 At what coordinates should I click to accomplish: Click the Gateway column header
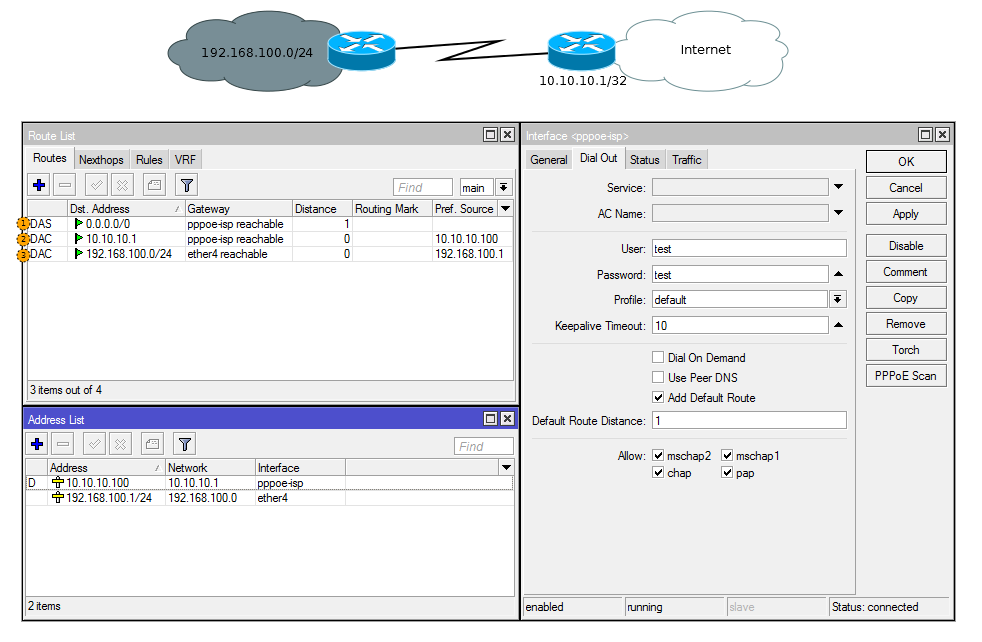pos(239,209)
